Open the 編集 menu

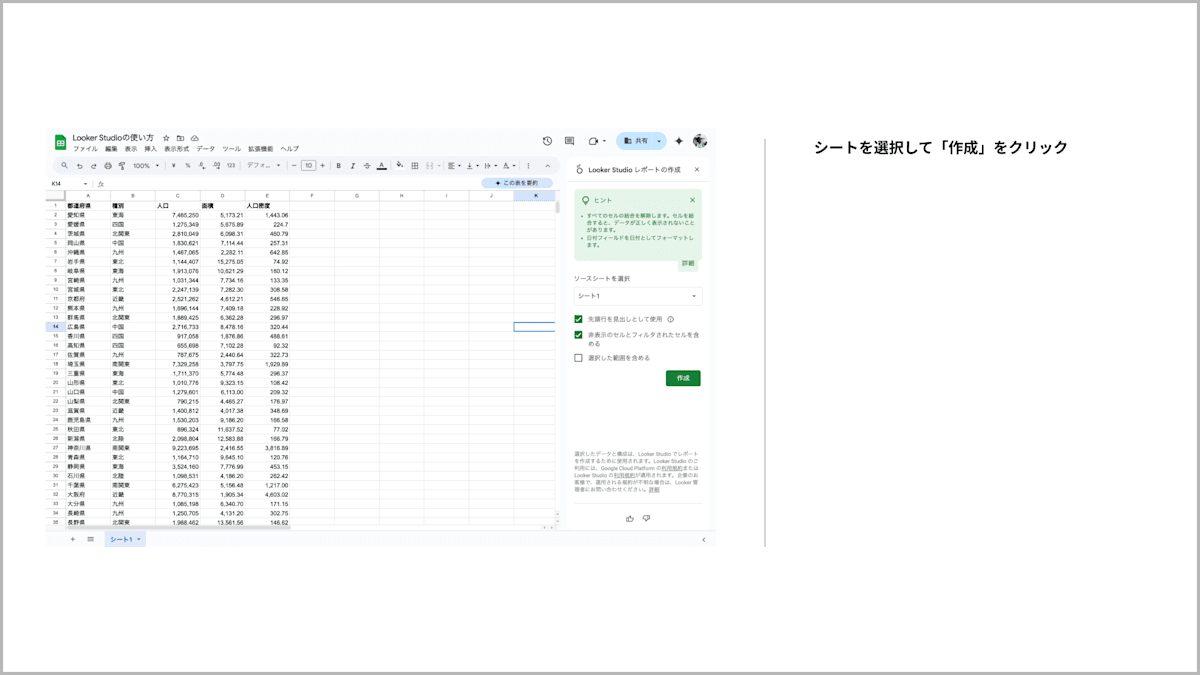(111, 149)
